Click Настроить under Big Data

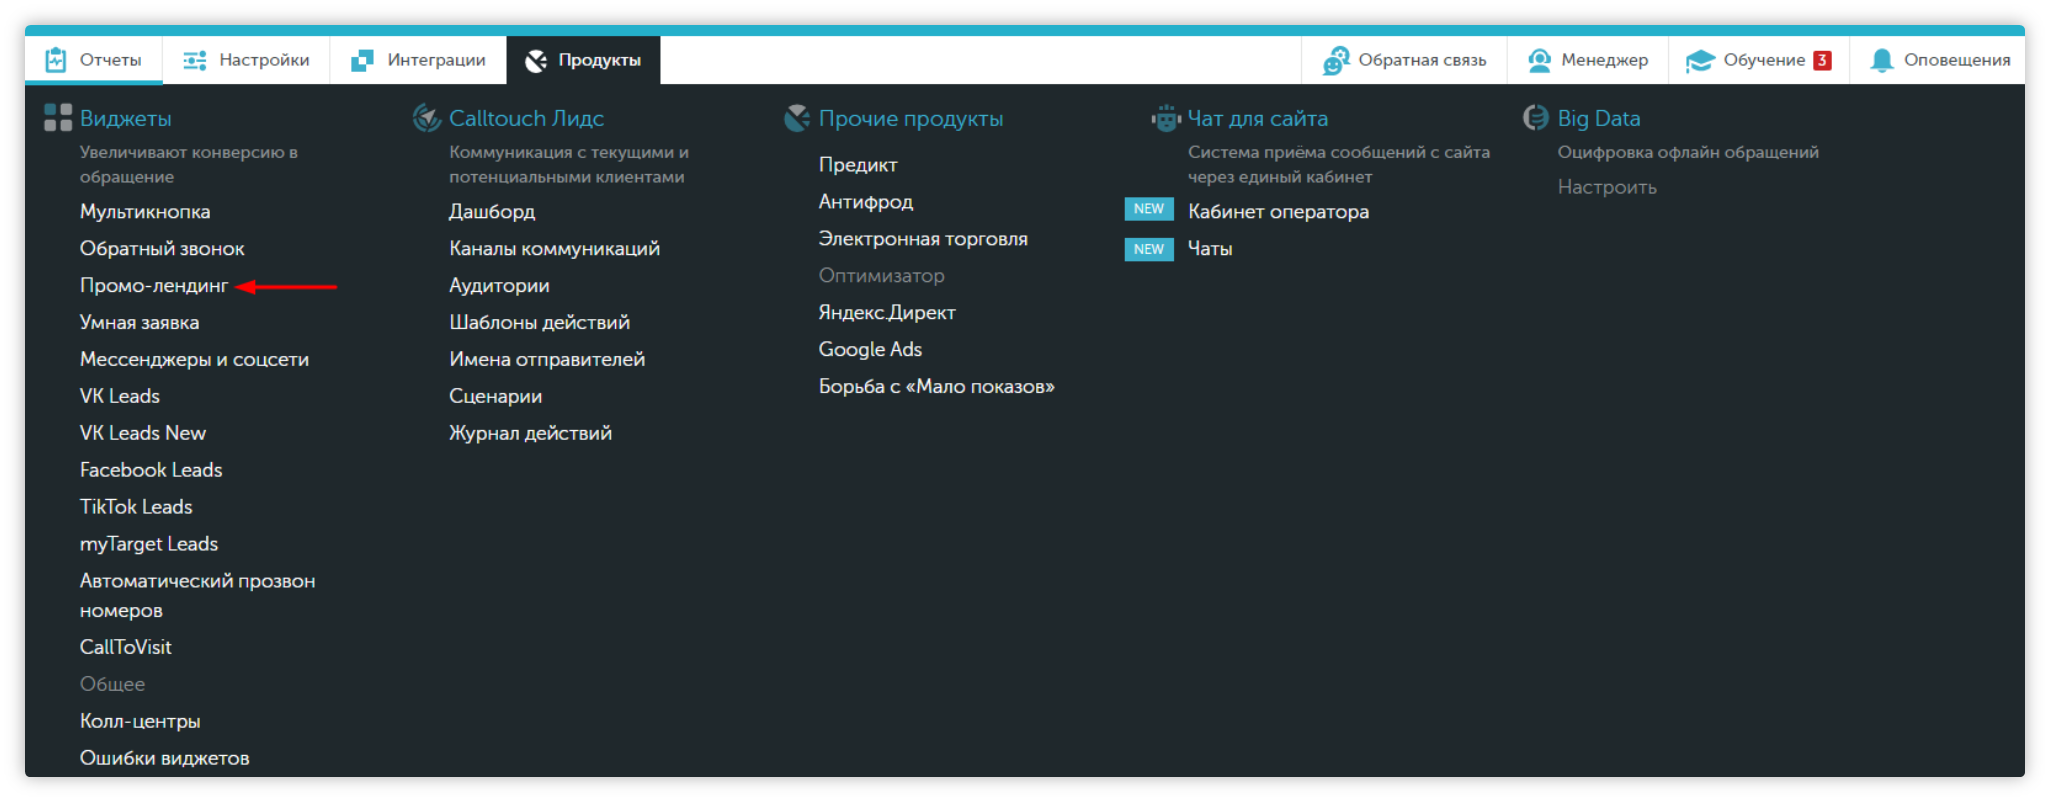pos(1607,187)
